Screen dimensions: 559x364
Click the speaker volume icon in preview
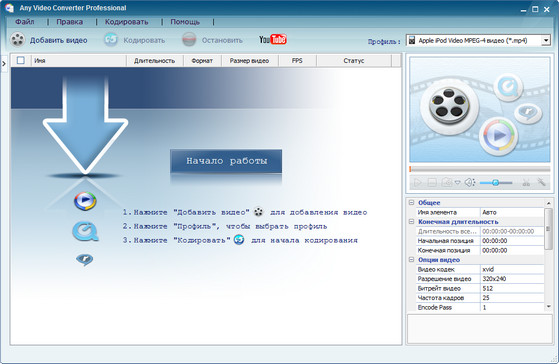pyautogui.click(x=470, y=183)
